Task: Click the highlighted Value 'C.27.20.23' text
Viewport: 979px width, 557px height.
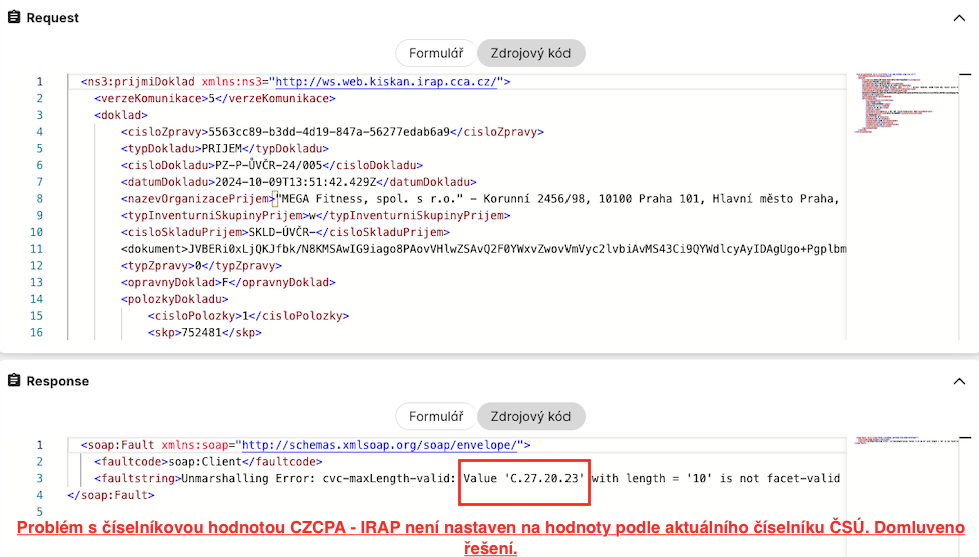Action: [524, 478]
